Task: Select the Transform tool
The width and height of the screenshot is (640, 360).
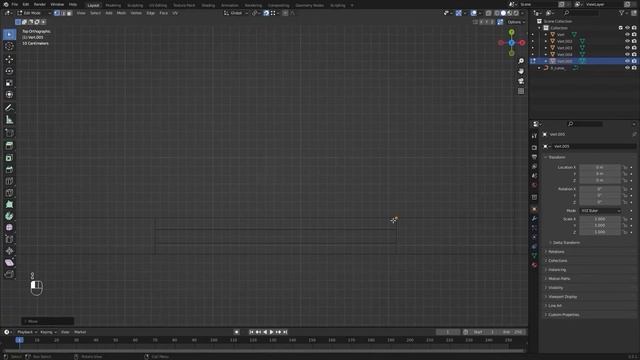Action: click(x=9, y=95)
